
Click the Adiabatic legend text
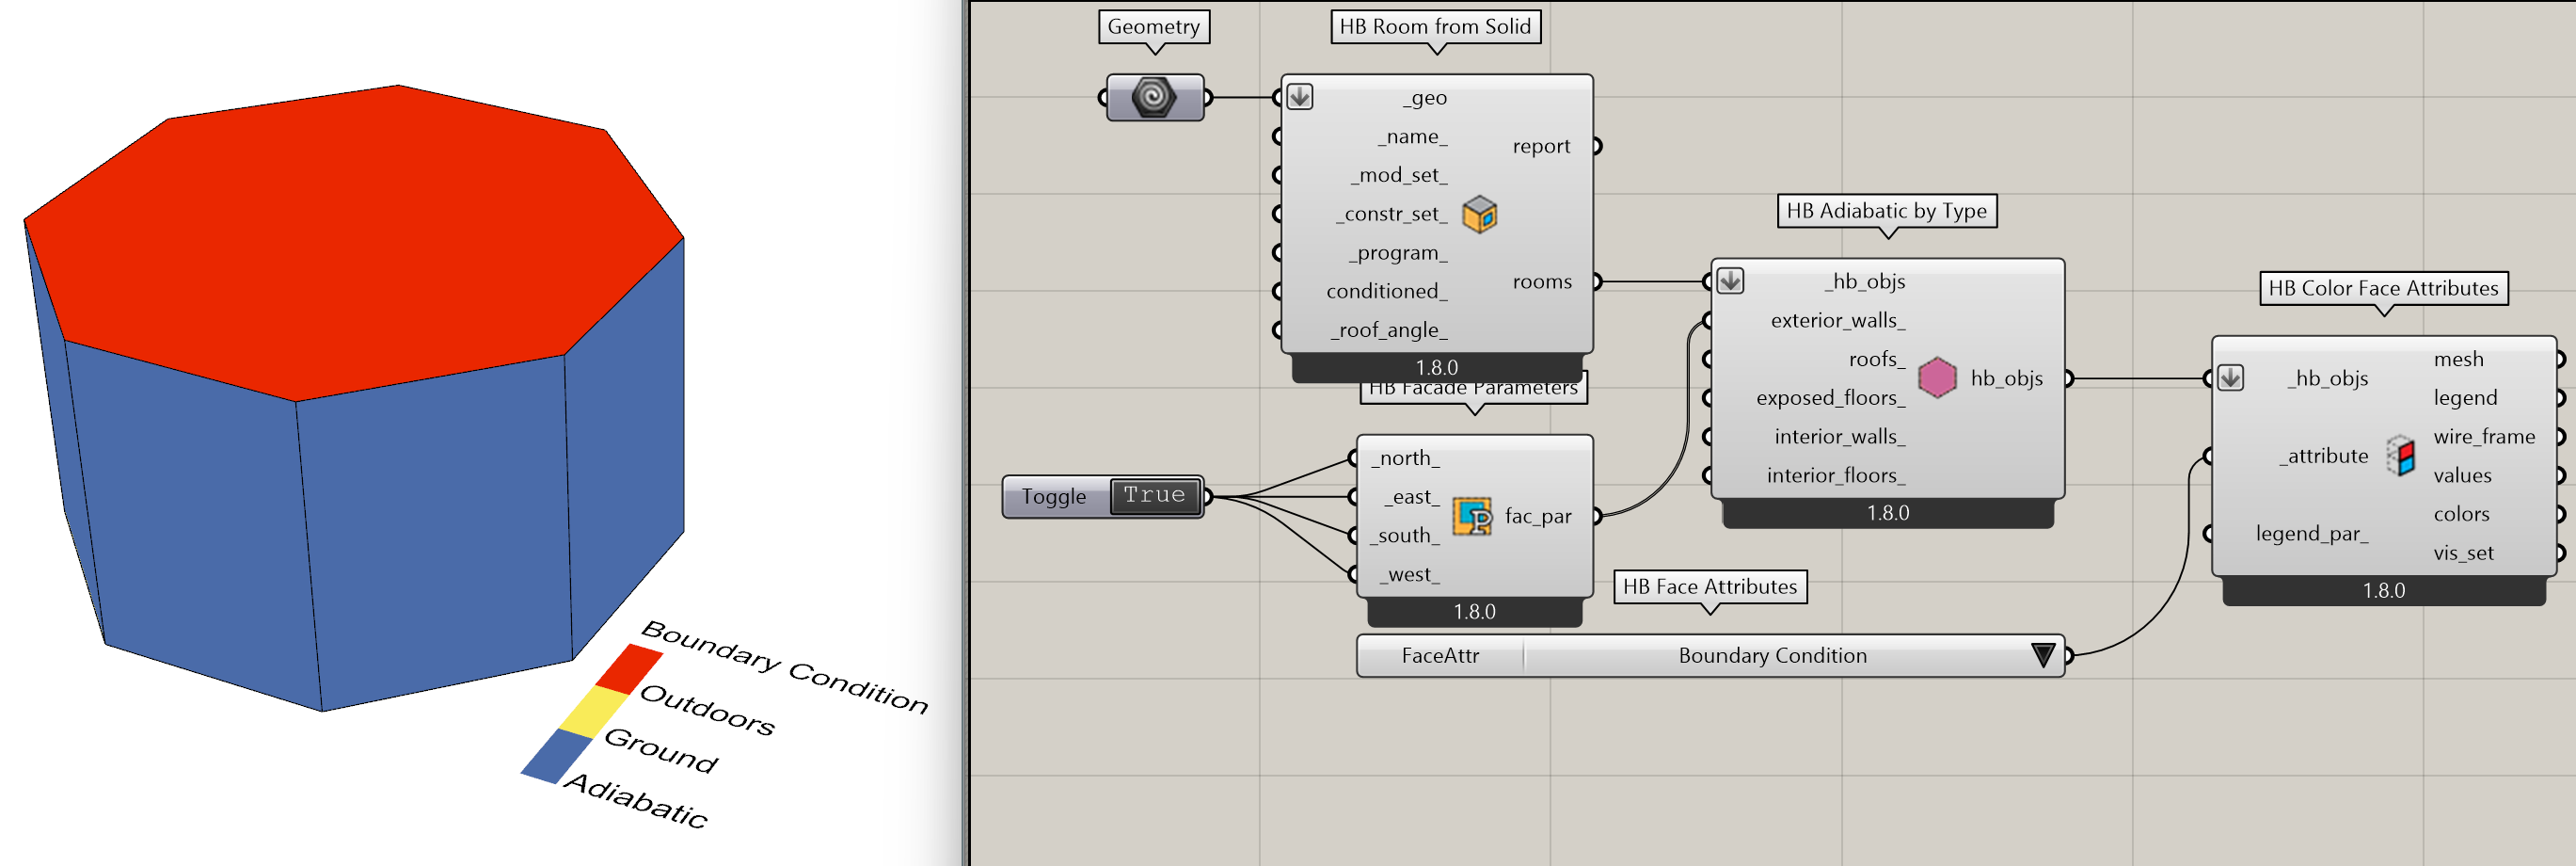coord(637,800)
